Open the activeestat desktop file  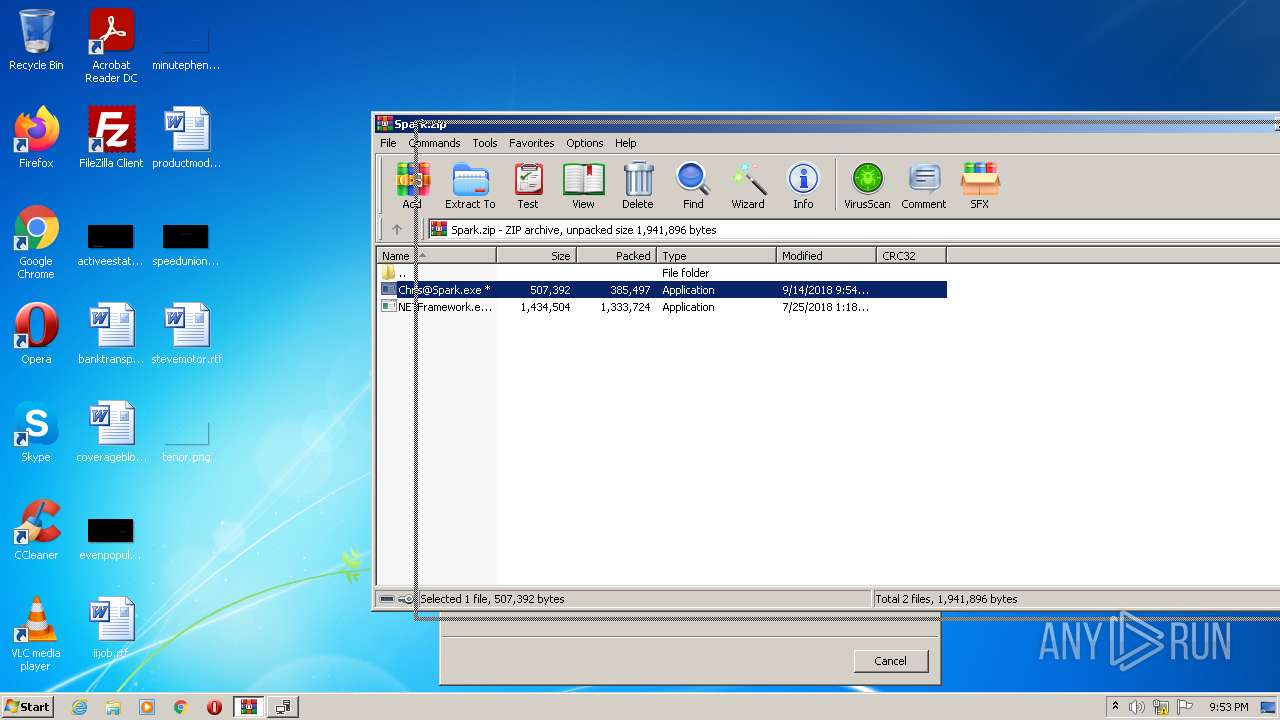click(x=111, y=246)
